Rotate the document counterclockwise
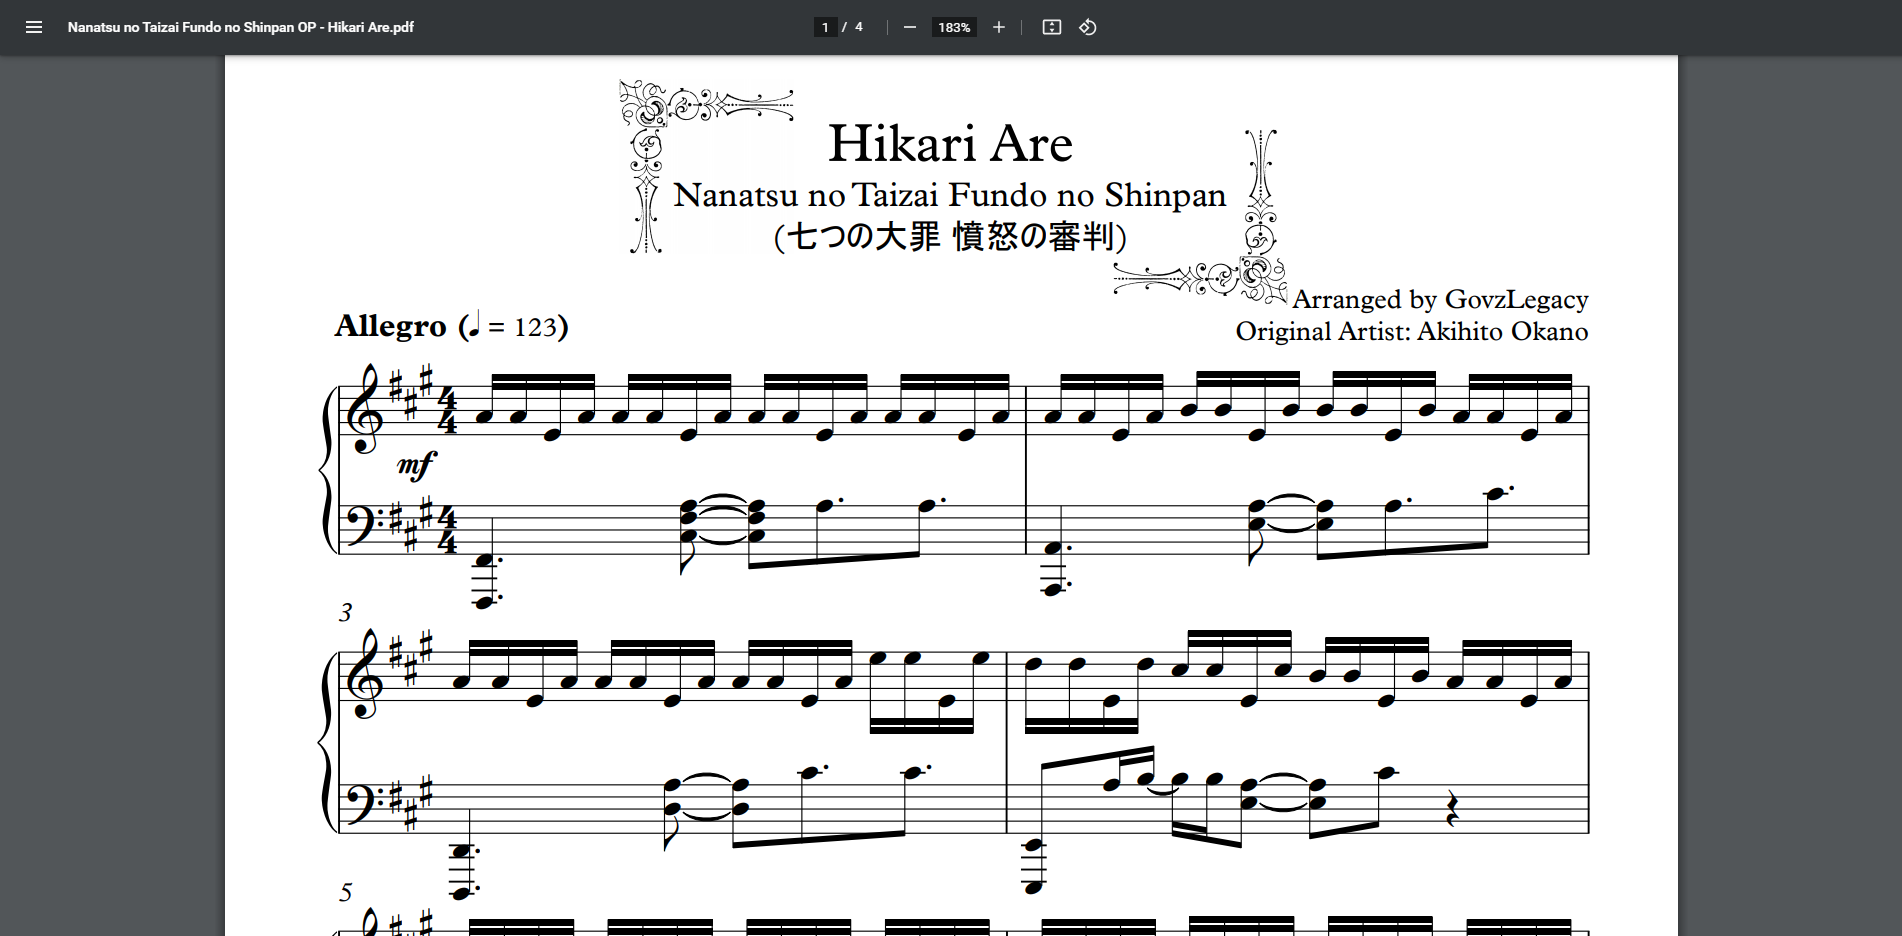Screen dimensions: 1902x936 (1088, 27)
